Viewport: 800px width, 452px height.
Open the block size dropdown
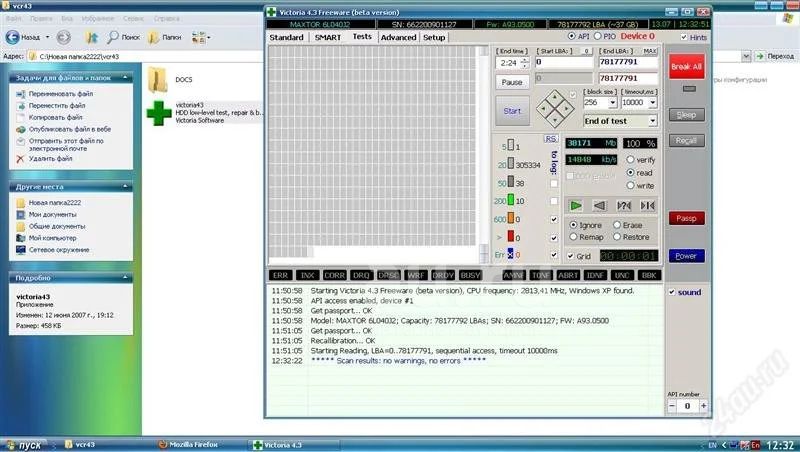coord(613,103)
